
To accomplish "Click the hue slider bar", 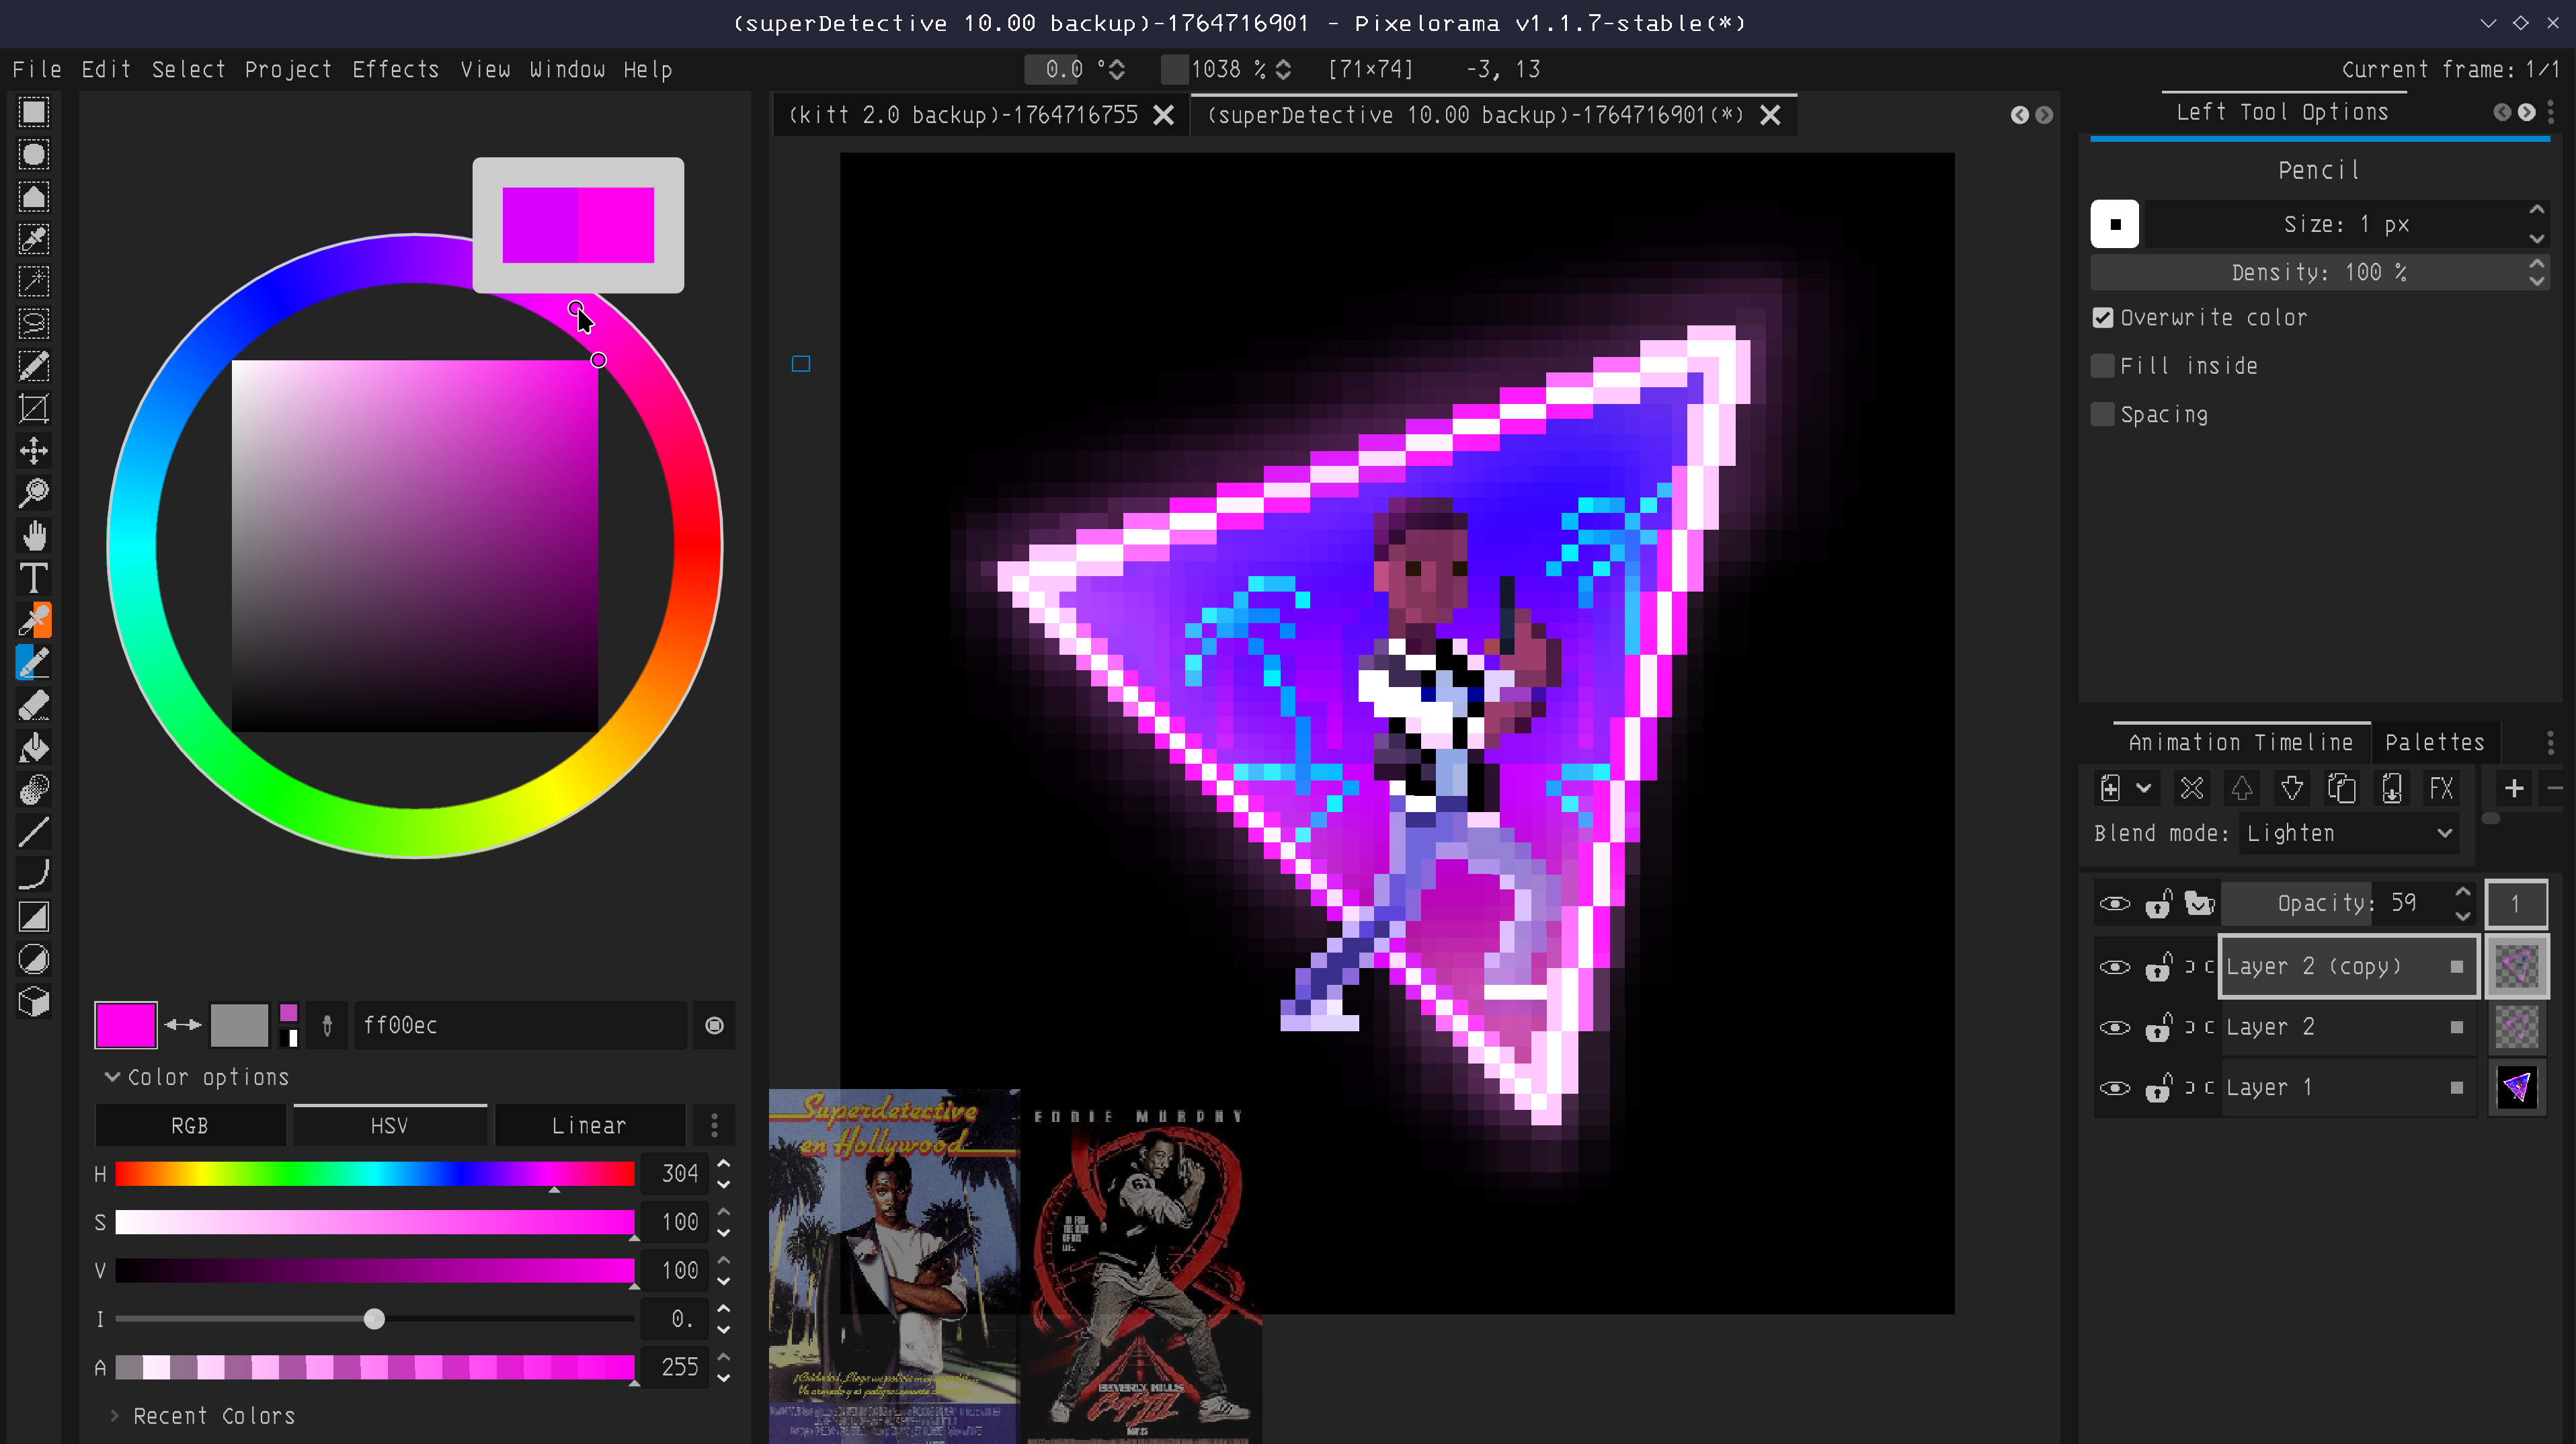I will pos(375,1174).
